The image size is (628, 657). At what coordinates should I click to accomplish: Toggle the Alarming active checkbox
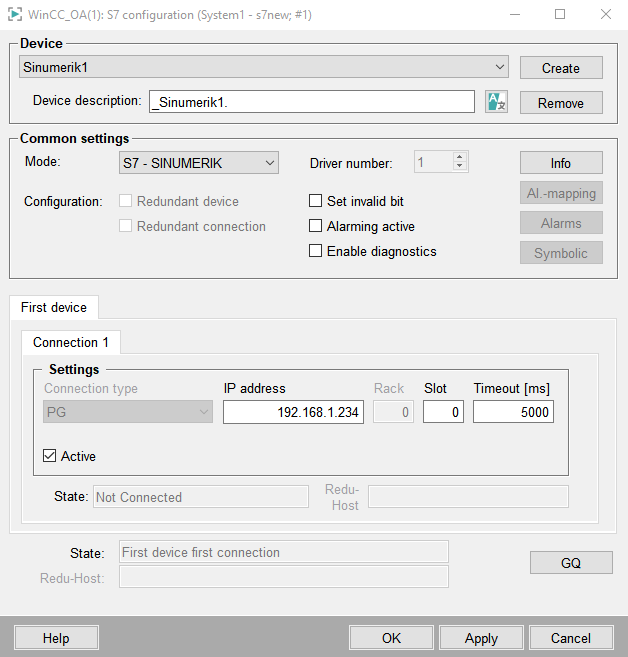click(316, 226)
